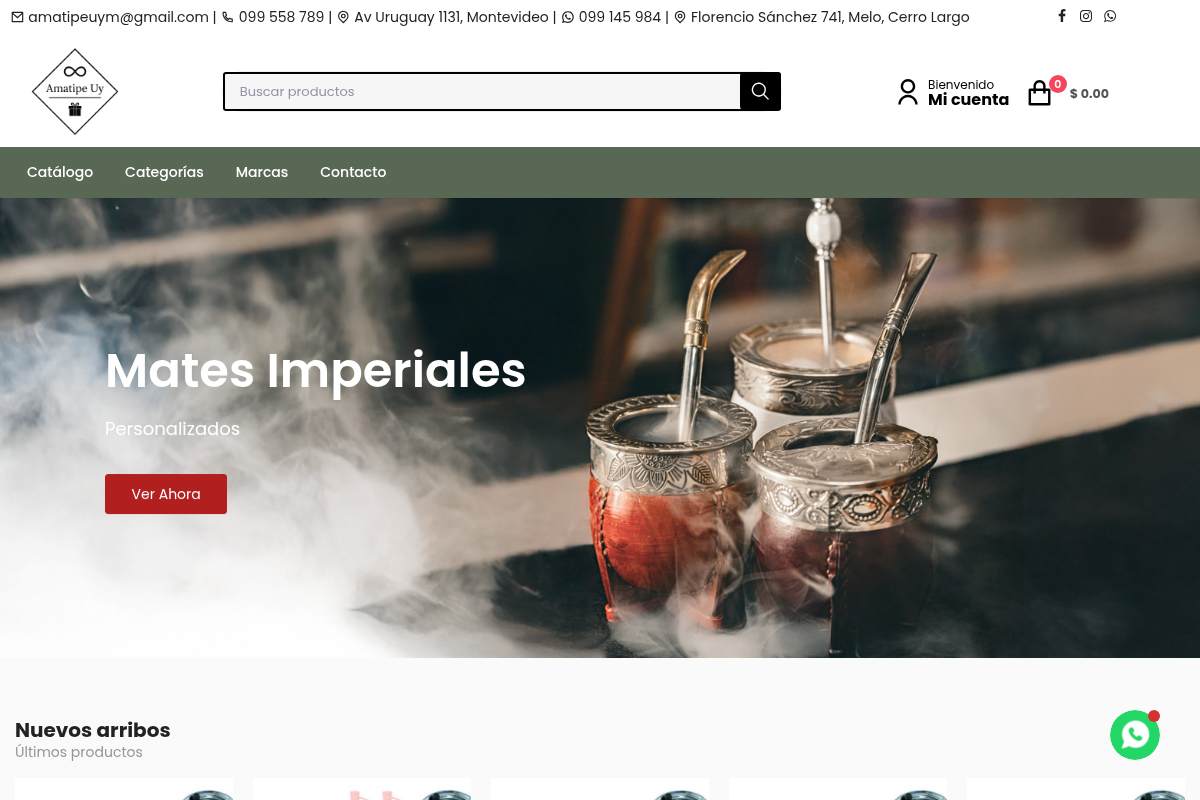Open the Instagram icon in top bar
1200x800 pixels.
coord(1086,16)
